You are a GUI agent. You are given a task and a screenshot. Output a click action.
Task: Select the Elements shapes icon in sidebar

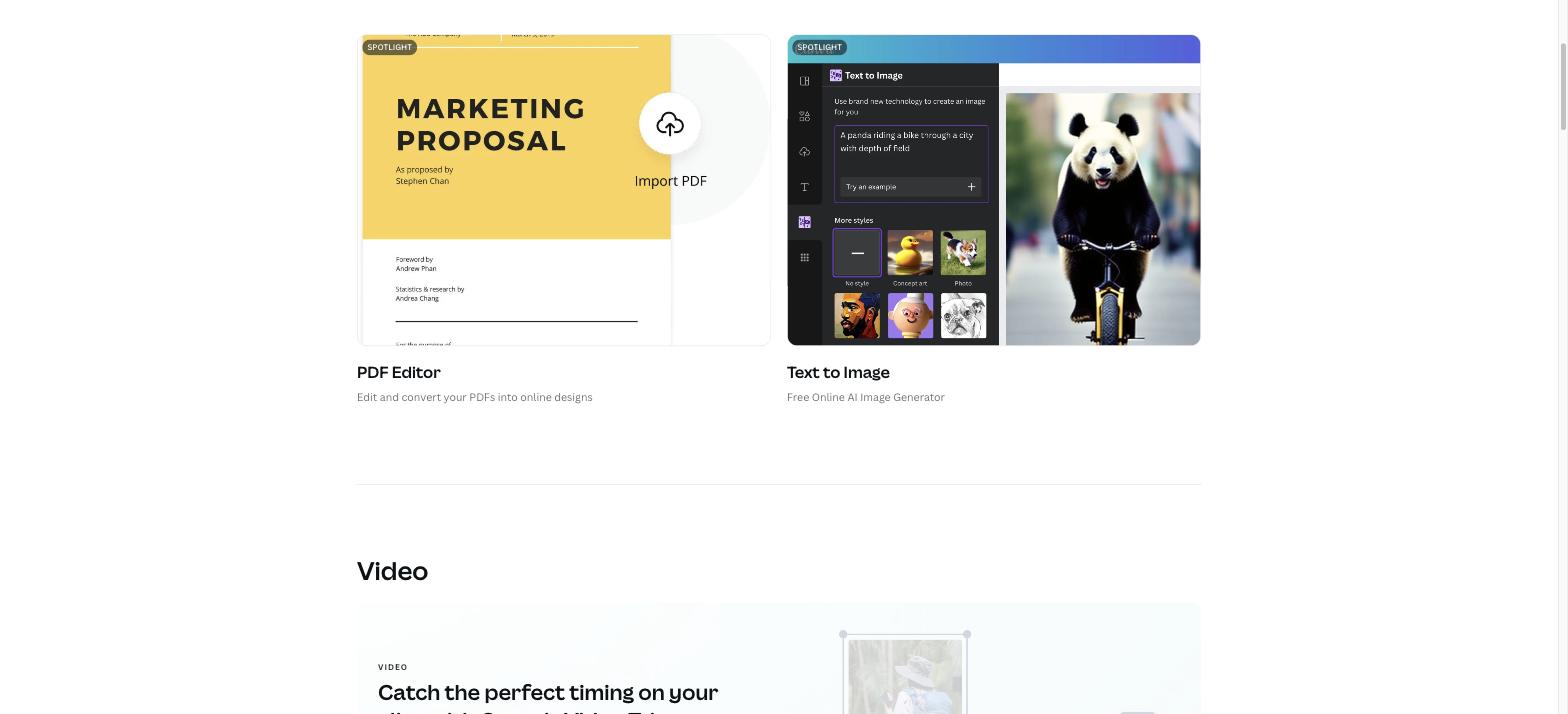coord(804,116)
